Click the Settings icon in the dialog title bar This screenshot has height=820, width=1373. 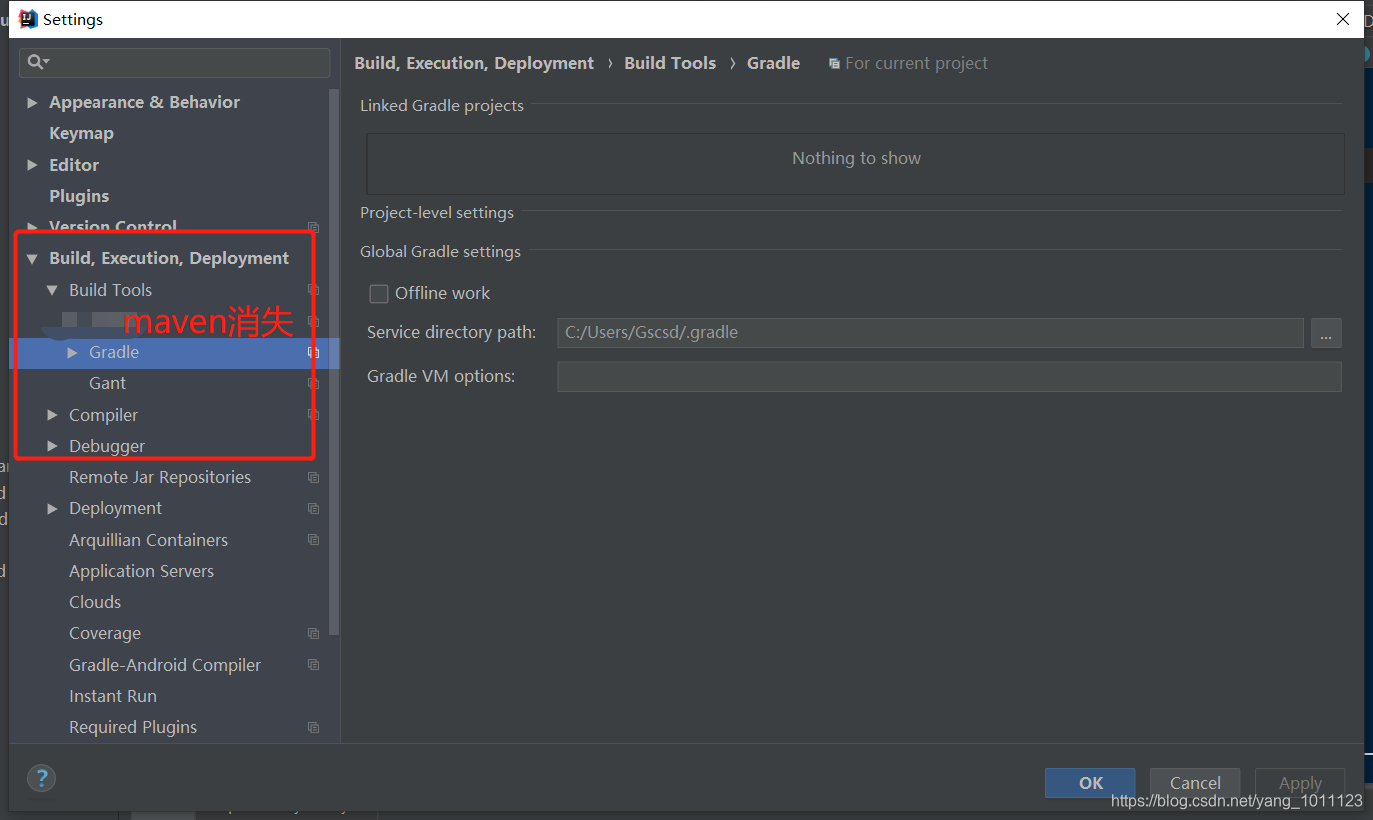[27, 18]
